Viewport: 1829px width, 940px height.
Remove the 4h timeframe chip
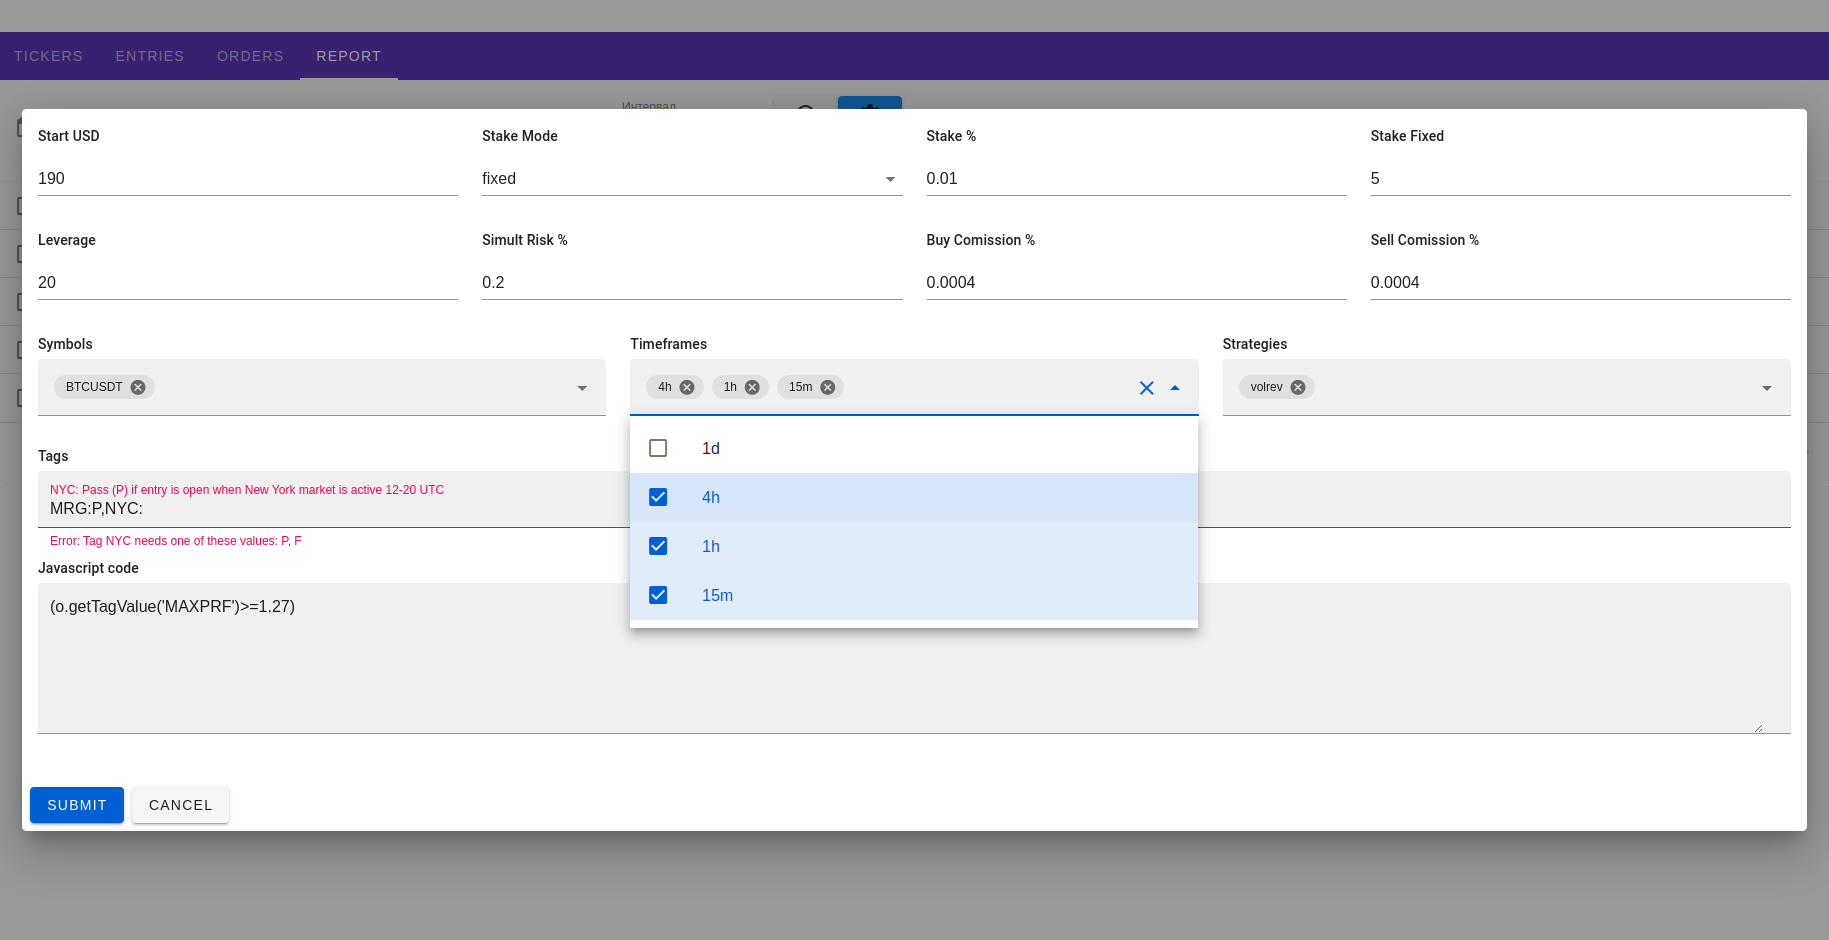[x=687, y=387]
